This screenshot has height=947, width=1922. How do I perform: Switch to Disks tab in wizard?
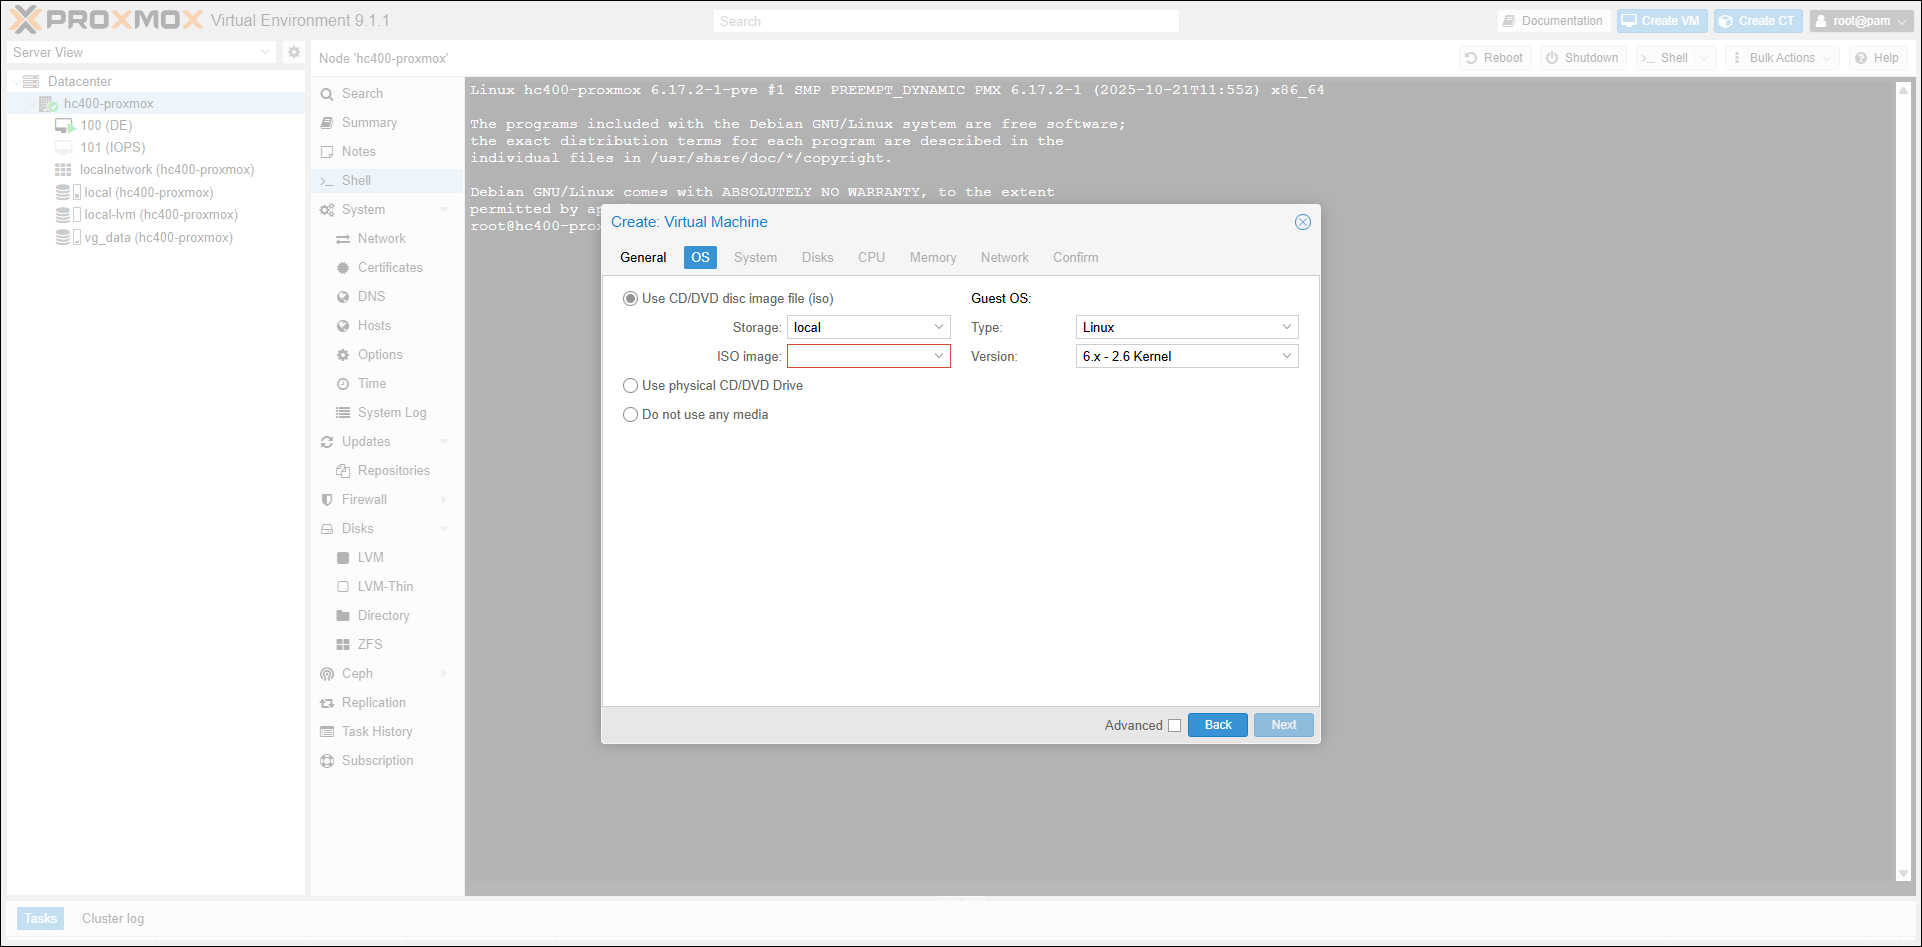click(817, 258)
